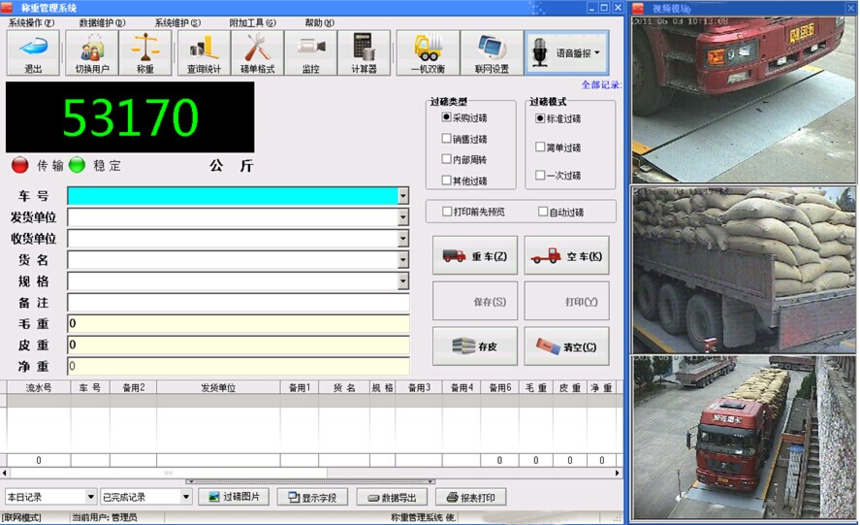Click the 53170 weight display
This screenshot has height=525, width=860.
click(130, 117)
